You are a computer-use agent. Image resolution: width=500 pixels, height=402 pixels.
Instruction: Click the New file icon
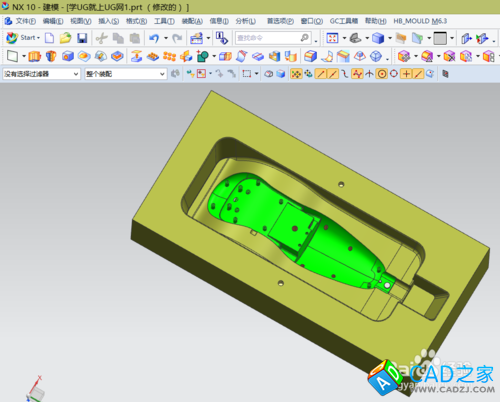(49, 38)
